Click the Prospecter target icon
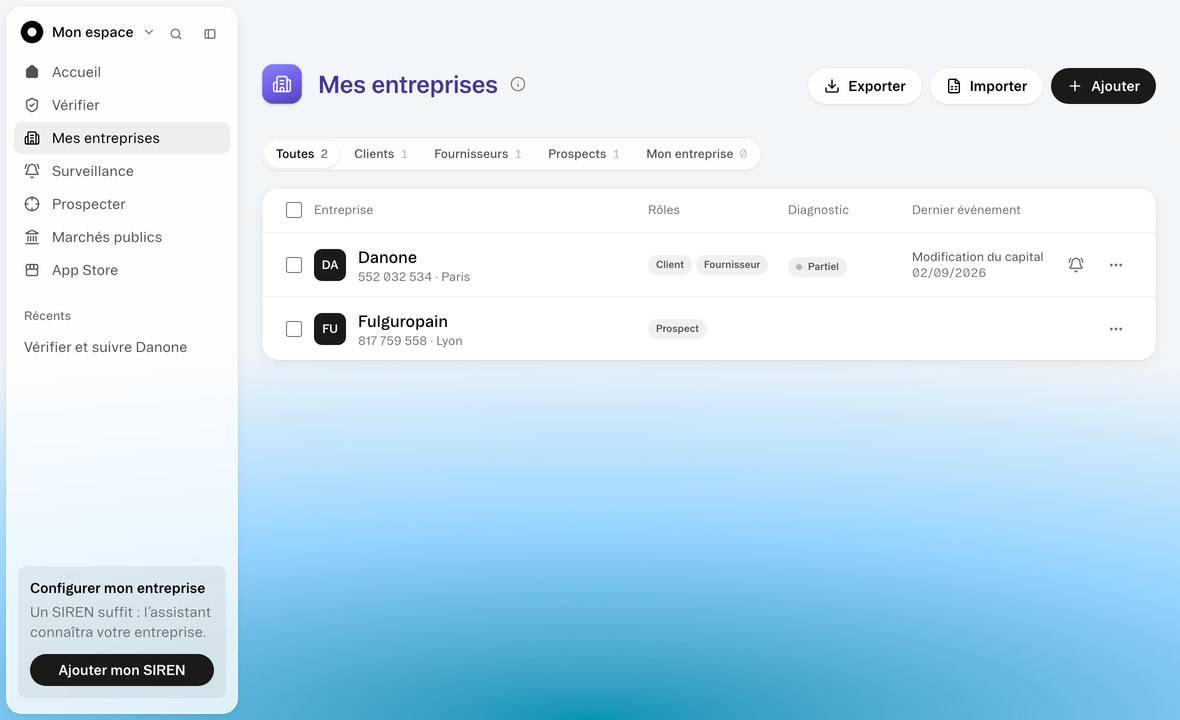The height and width of the screenshot is (720, 1180). pos(32,204)
